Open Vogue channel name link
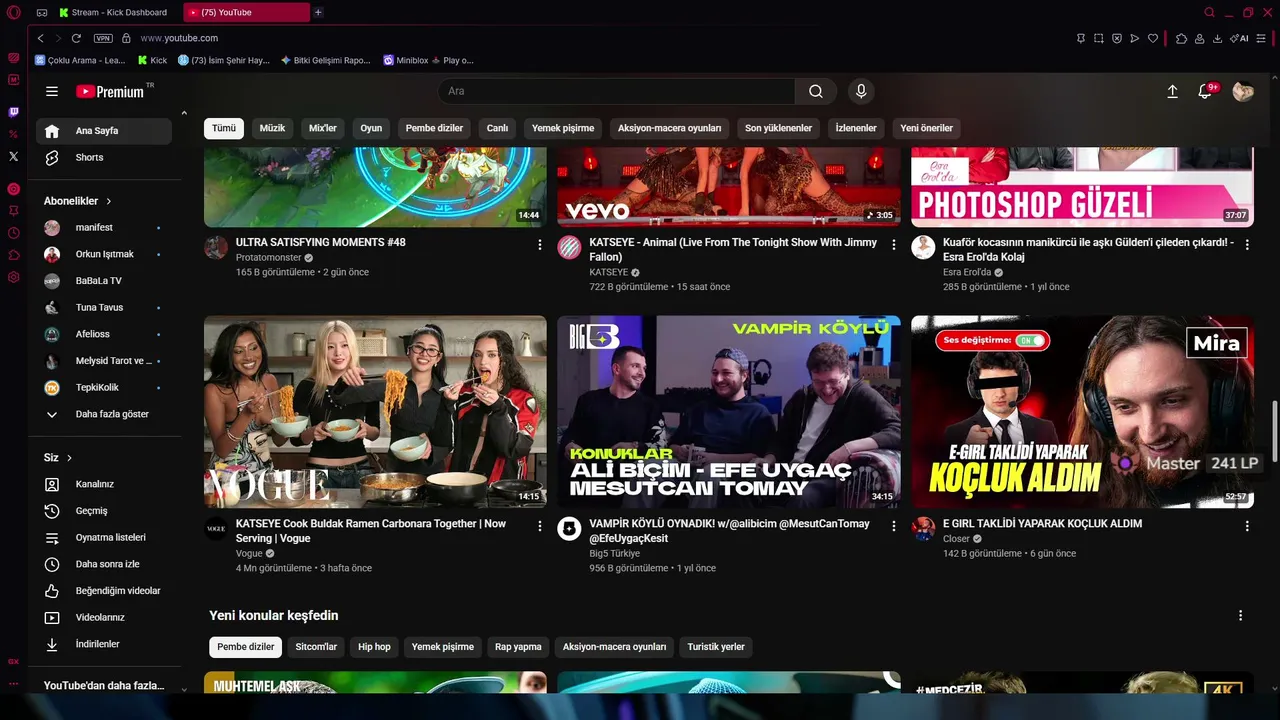Viewport: 1280px width, 720px height. [249, 554]
